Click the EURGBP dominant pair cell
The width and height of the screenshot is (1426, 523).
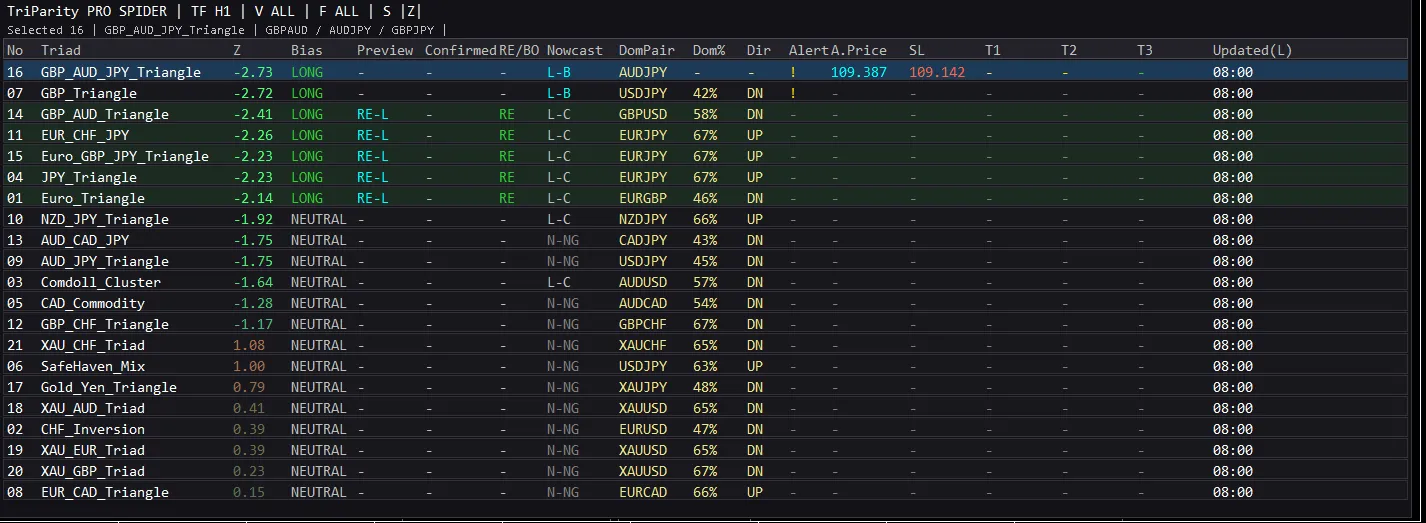643,198
